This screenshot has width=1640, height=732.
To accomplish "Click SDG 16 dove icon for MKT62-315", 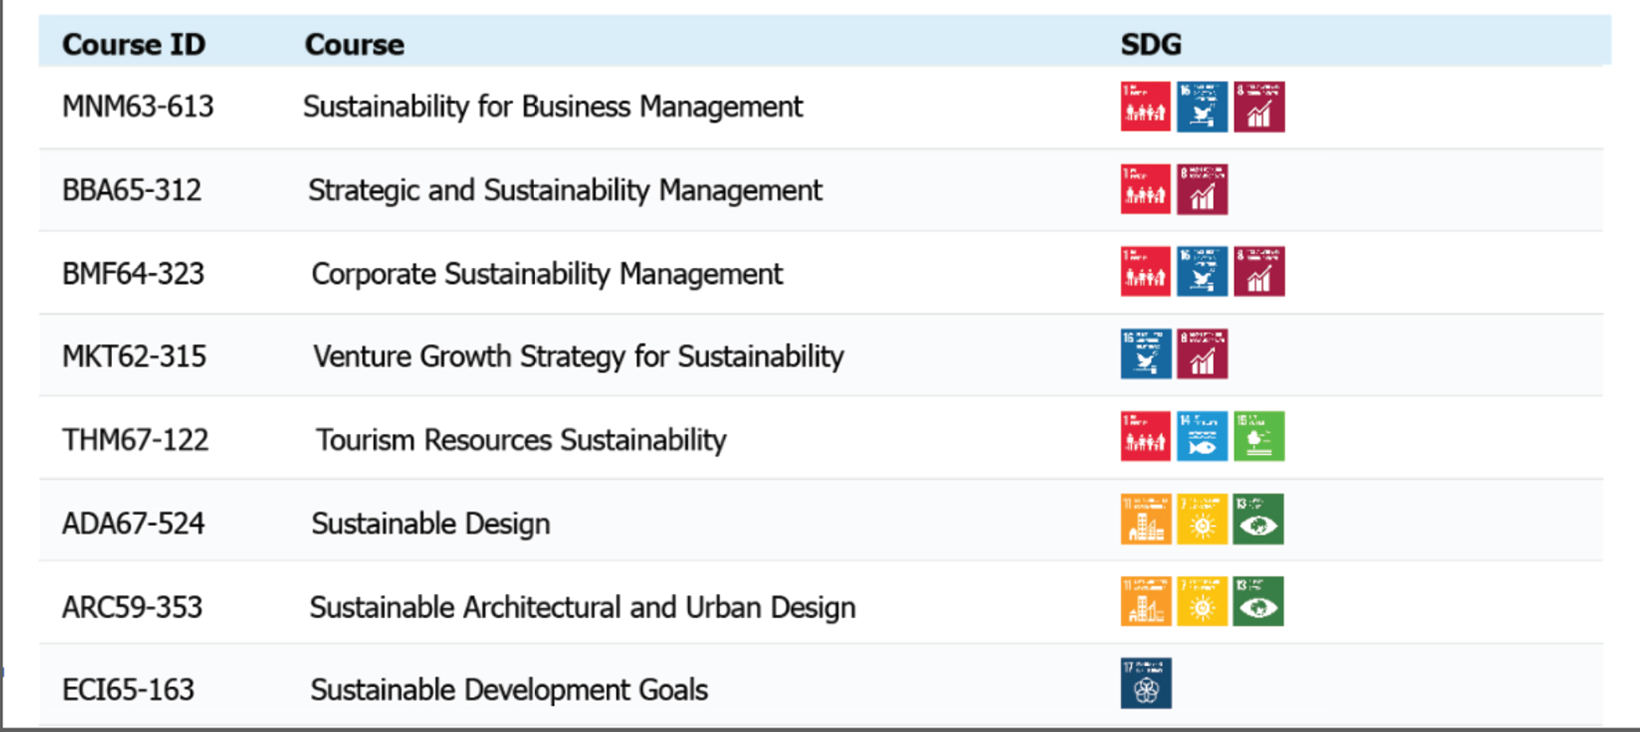I will (1145, 355).
